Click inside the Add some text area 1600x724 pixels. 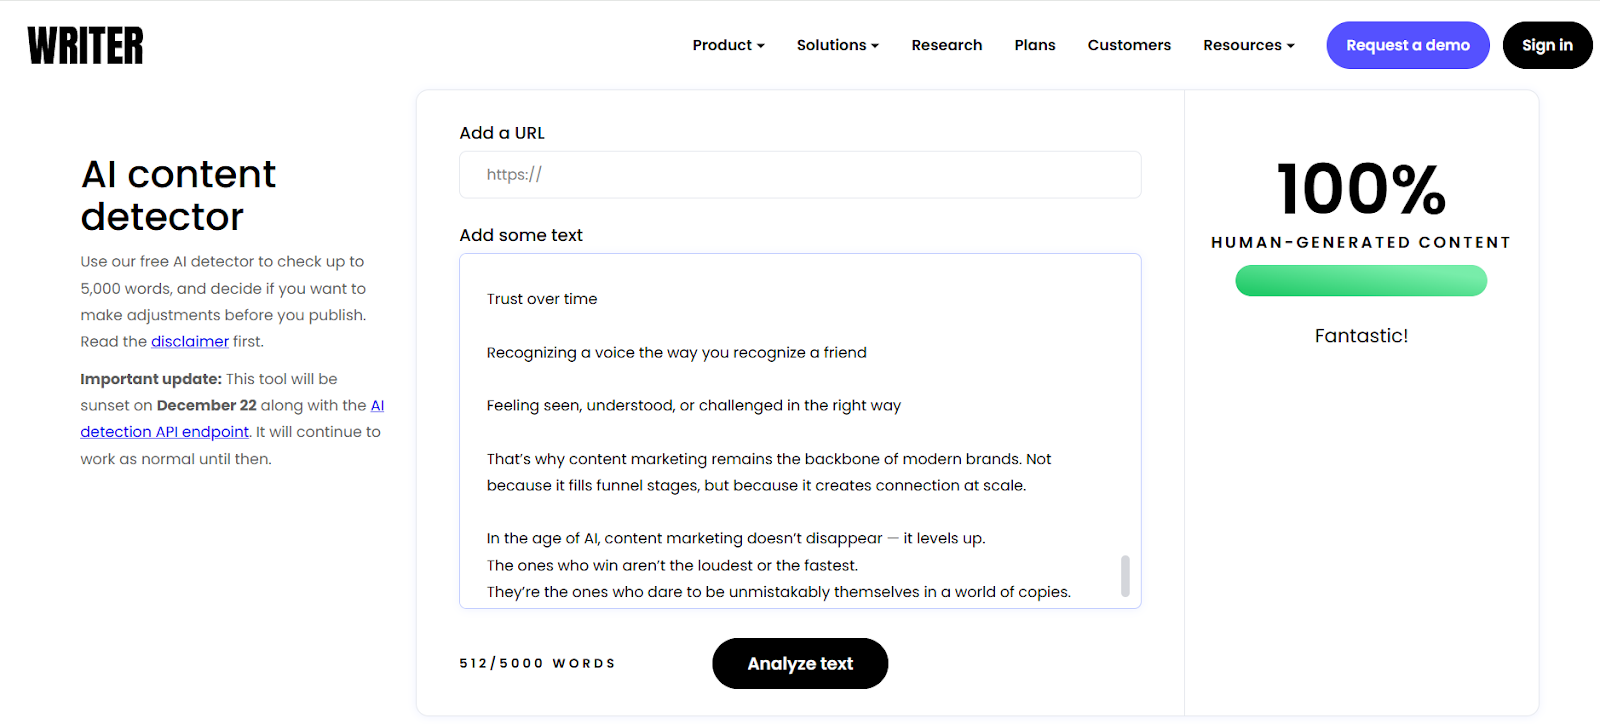[x=800, y=431]
